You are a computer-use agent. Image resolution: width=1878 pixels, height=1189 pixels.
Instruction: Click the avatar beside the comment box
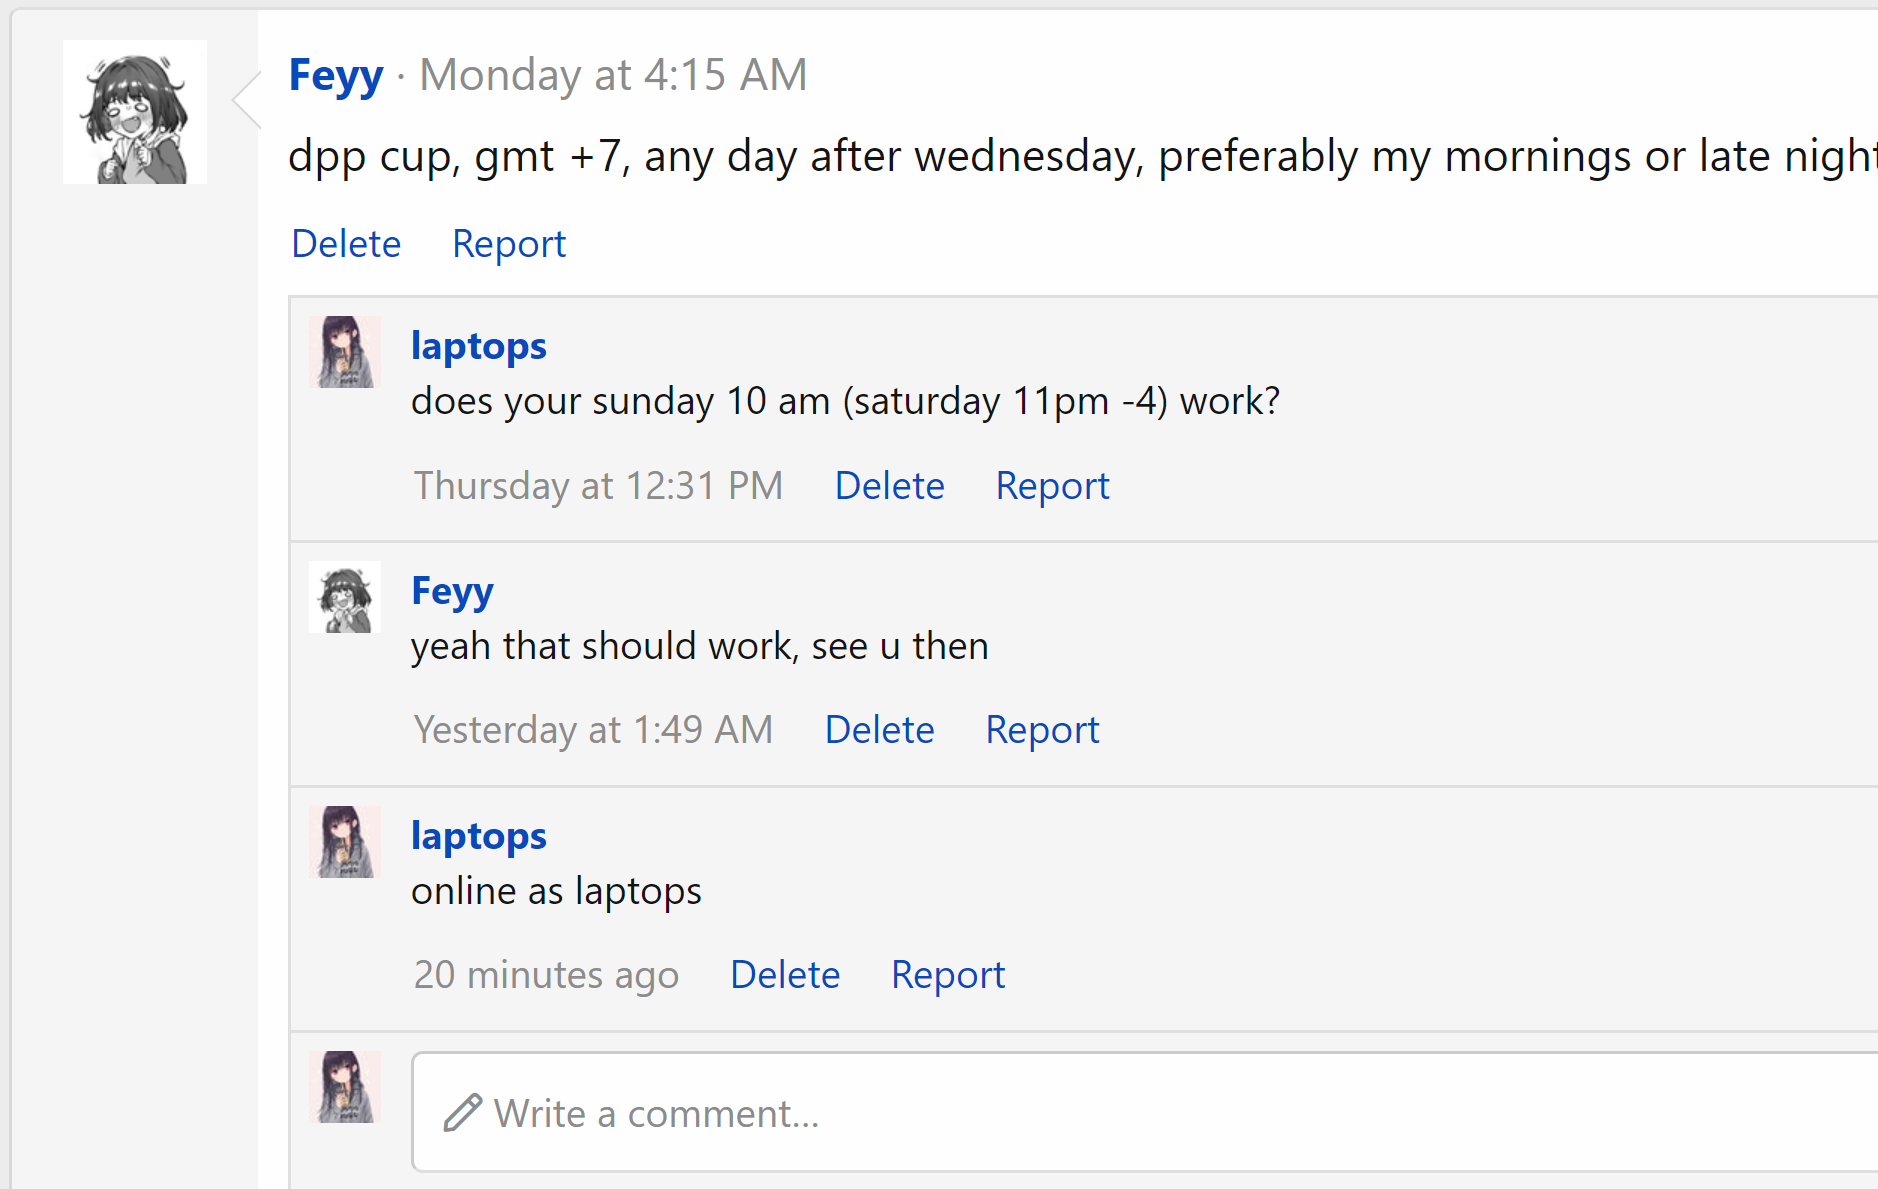pyautogui.click(x=345, y=1087)
